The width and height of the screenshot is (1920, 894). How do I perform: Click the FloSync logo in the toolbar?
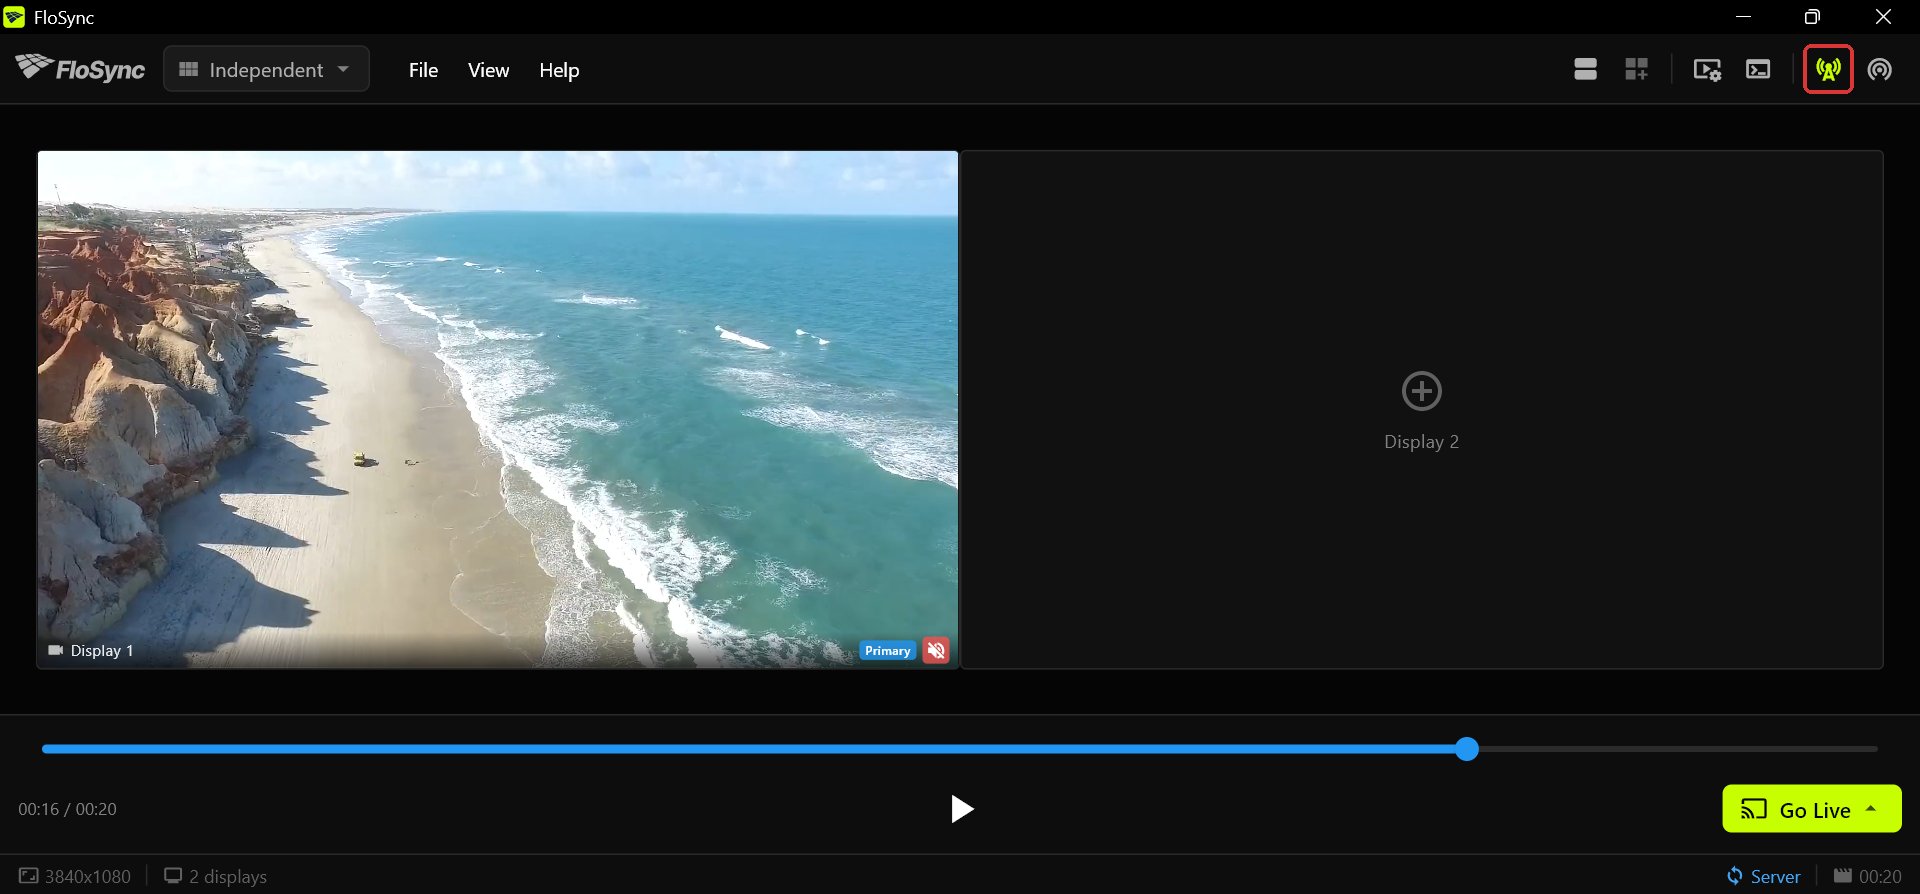[80, 68]
